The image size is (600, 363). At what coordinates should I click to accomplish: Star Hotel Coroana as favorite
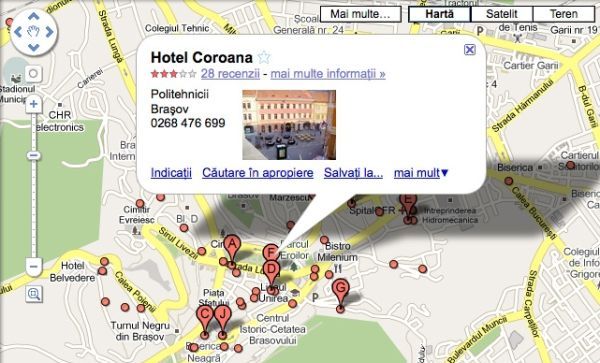(x=264, y=57)
